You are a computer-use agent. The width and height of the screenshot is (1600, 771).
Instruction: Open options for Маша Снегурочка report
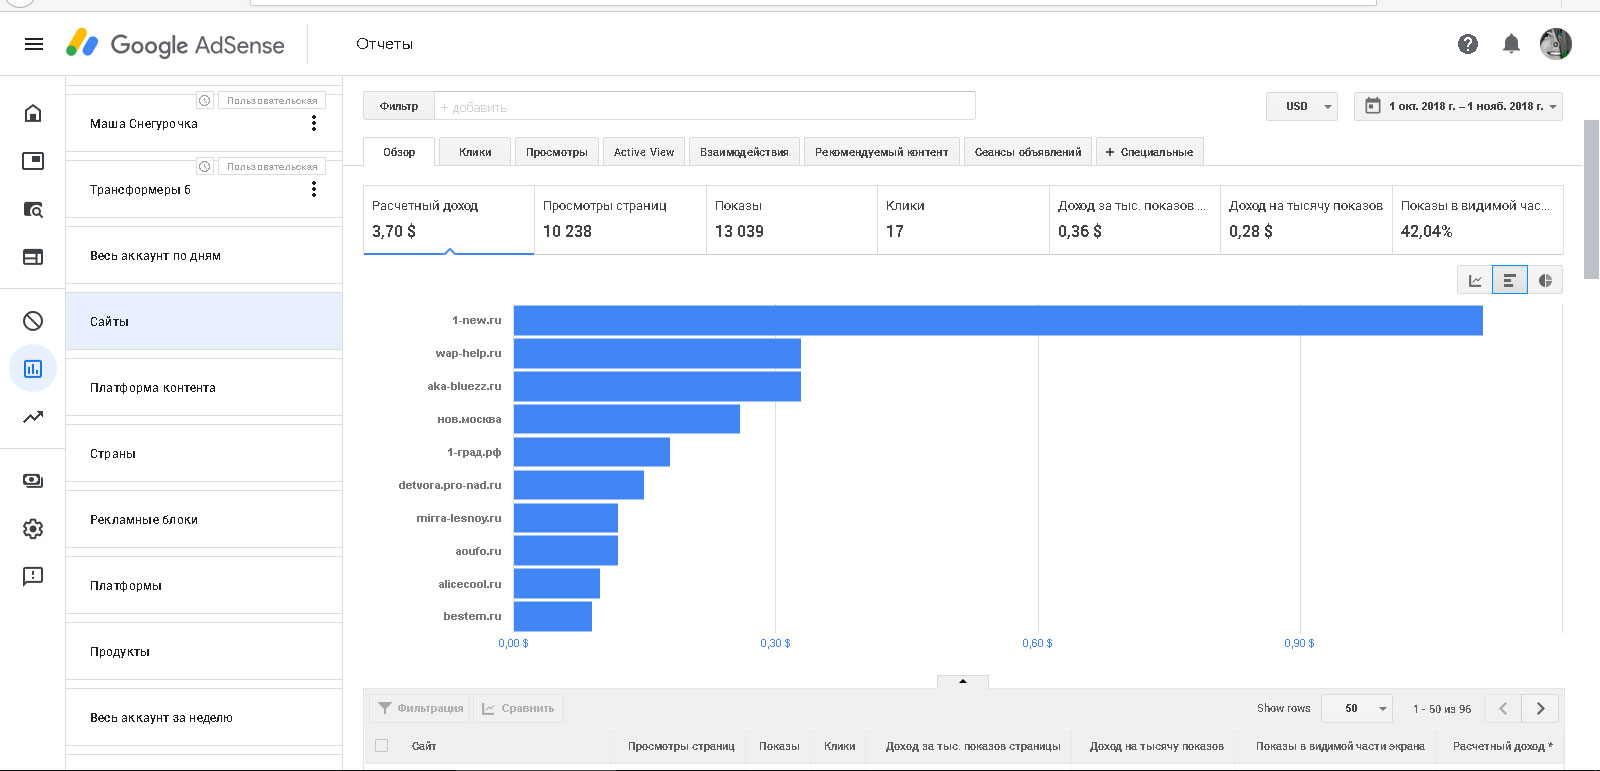click(x=314, y=123)
